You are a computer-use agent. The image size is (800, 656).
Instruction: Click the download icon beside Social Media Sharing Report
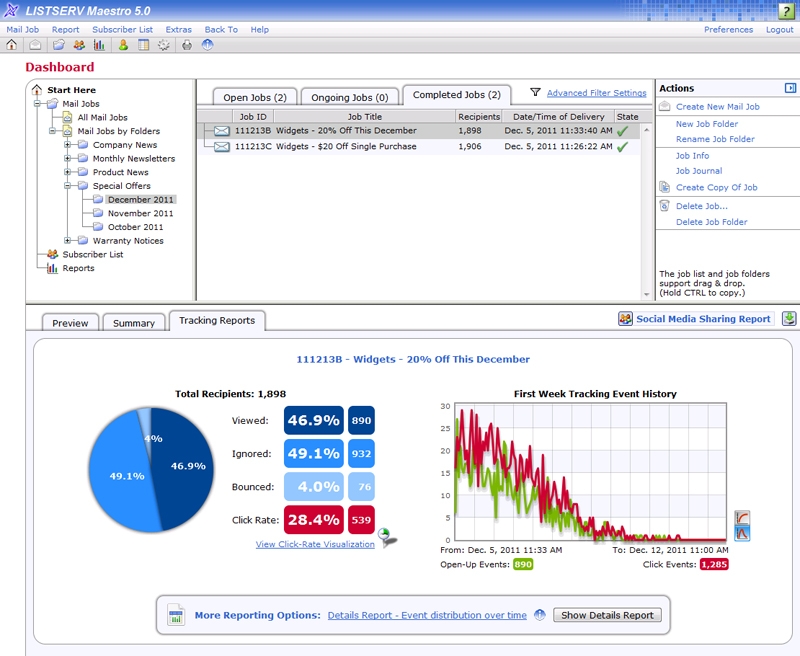tap(789, 319)
